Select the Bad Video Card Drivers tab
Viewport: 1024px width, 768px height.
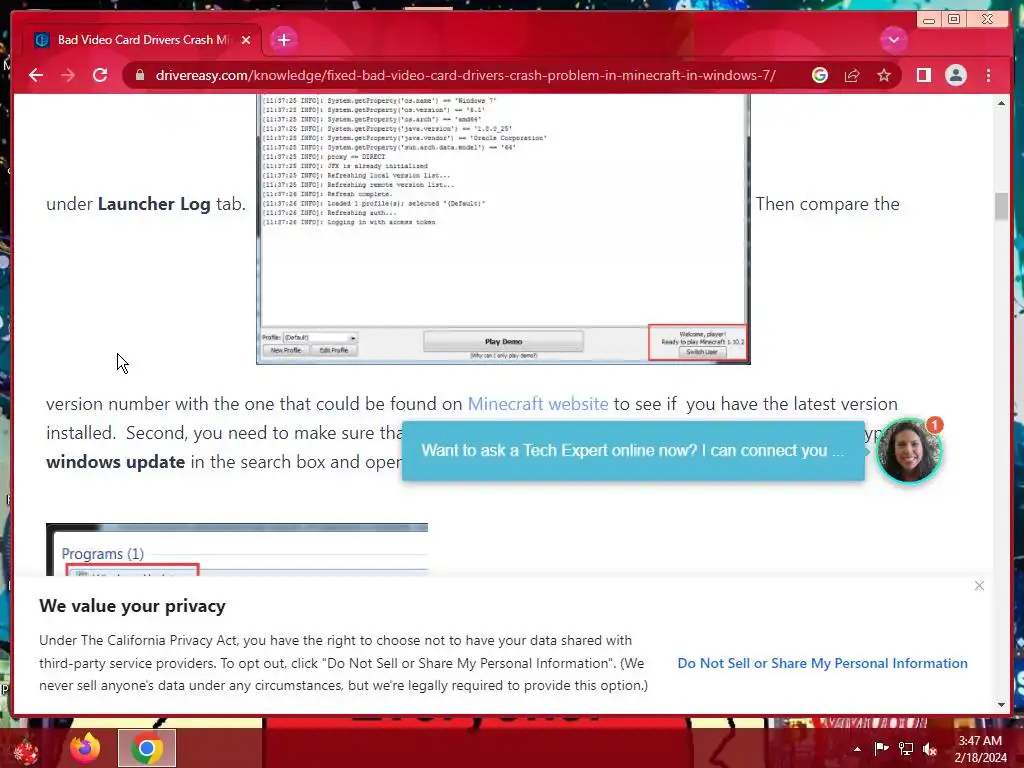[x=142, y=40]
